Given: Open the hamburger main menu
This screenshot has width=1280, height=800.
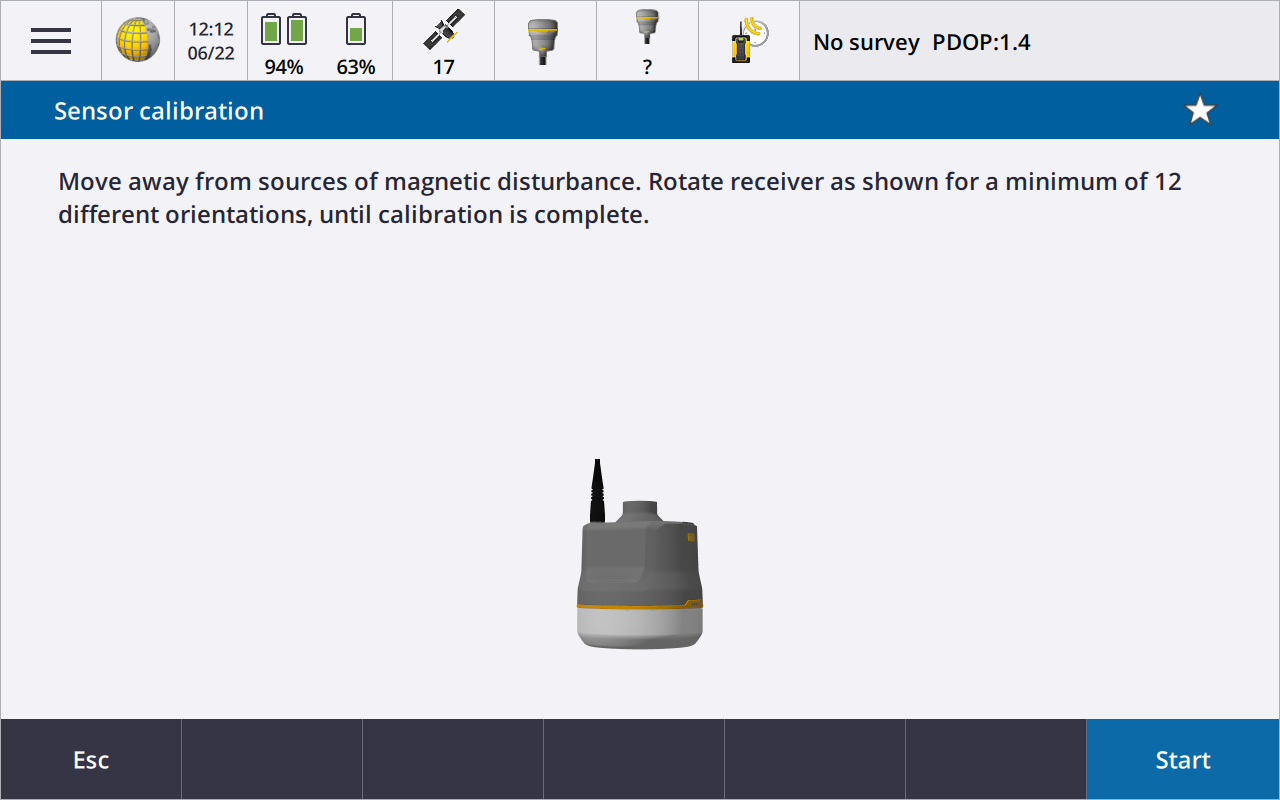Looking at the screenshot, I should point(50,41).
